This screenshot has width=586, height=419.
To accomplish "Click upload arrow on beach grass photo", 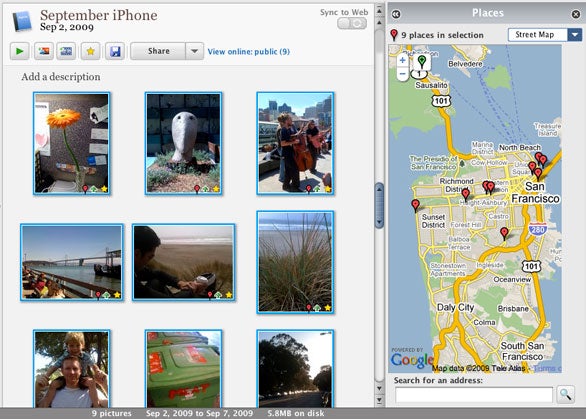I will click(x=317, y=308).
